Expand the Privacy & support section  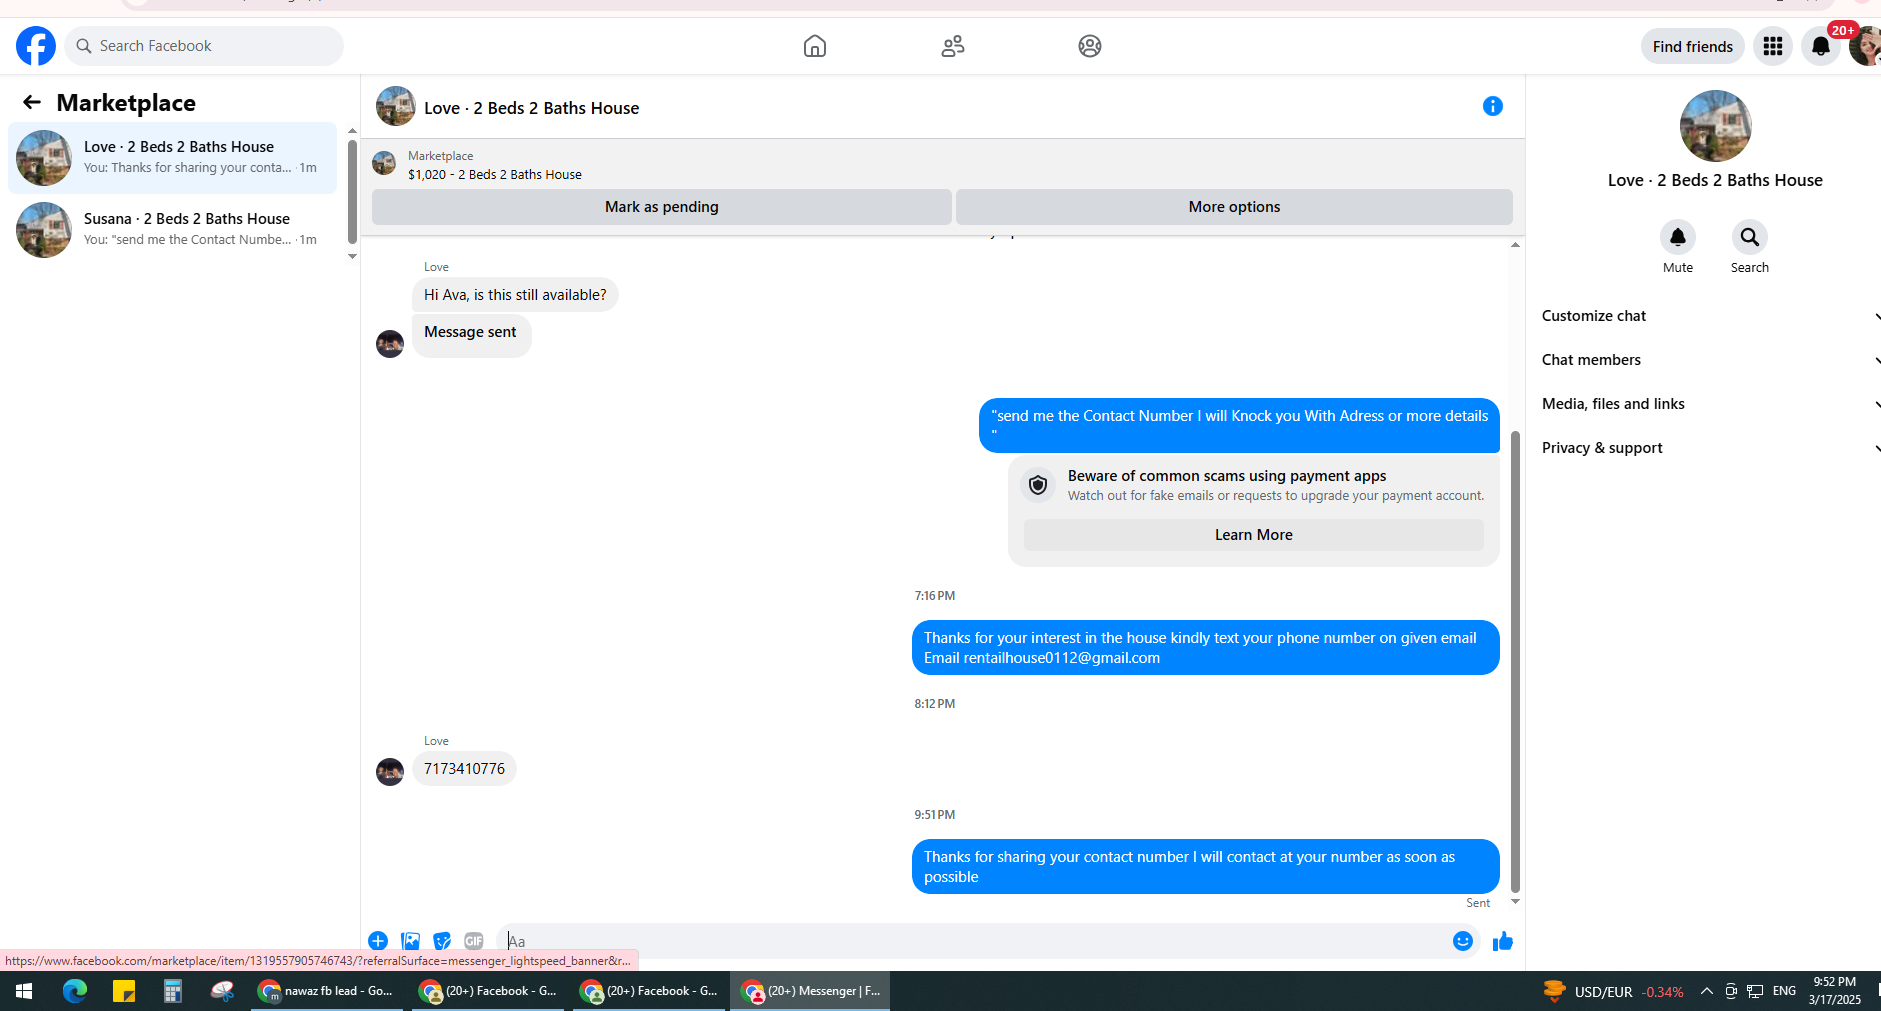[x=1709, y=448]
